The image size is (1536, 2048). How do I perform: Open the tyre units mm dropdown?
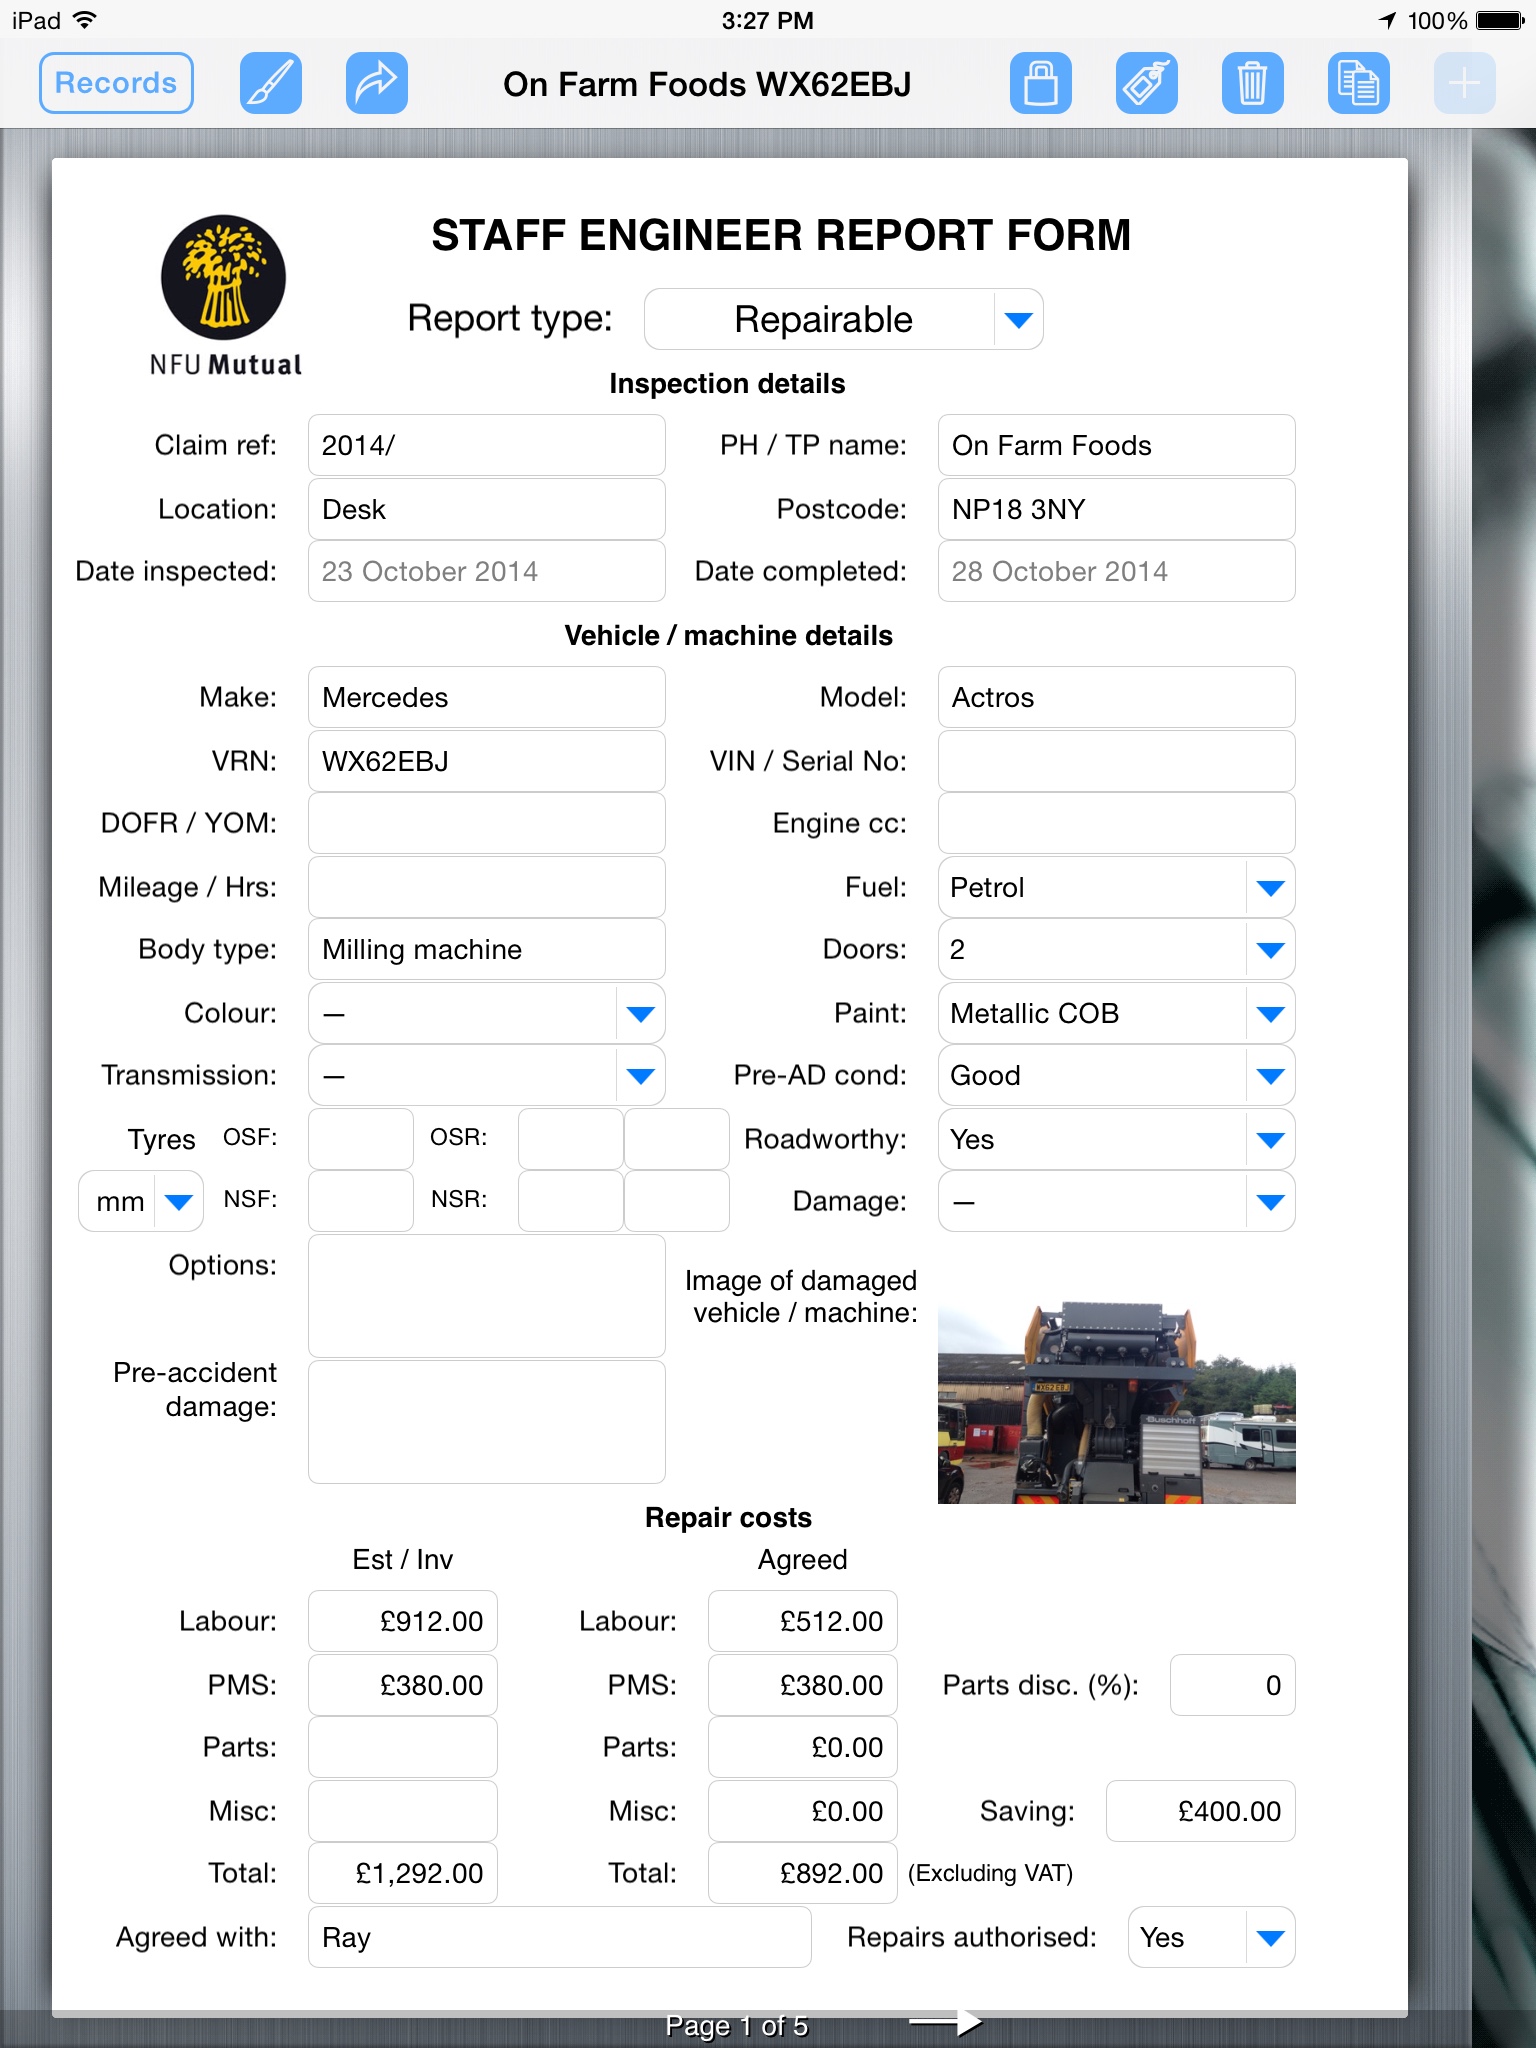click(x=141, y=1201)
